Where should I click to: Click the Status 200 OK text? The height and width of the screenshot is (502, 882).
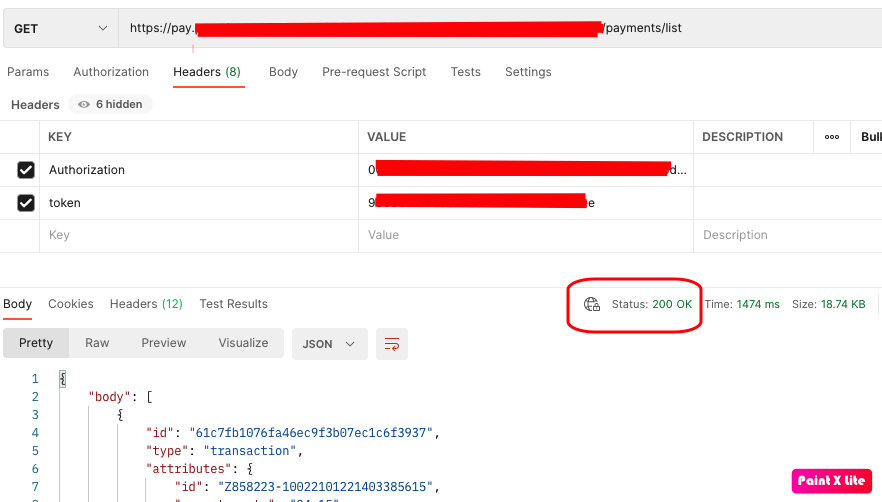[652, 304]
